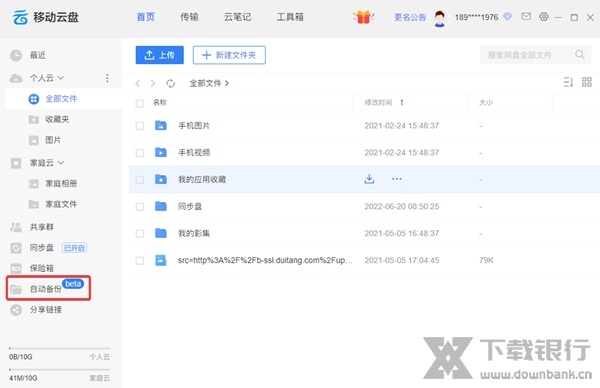Check the box for 我的应用收藏
The image size is (600, 388).
(140, 179)
